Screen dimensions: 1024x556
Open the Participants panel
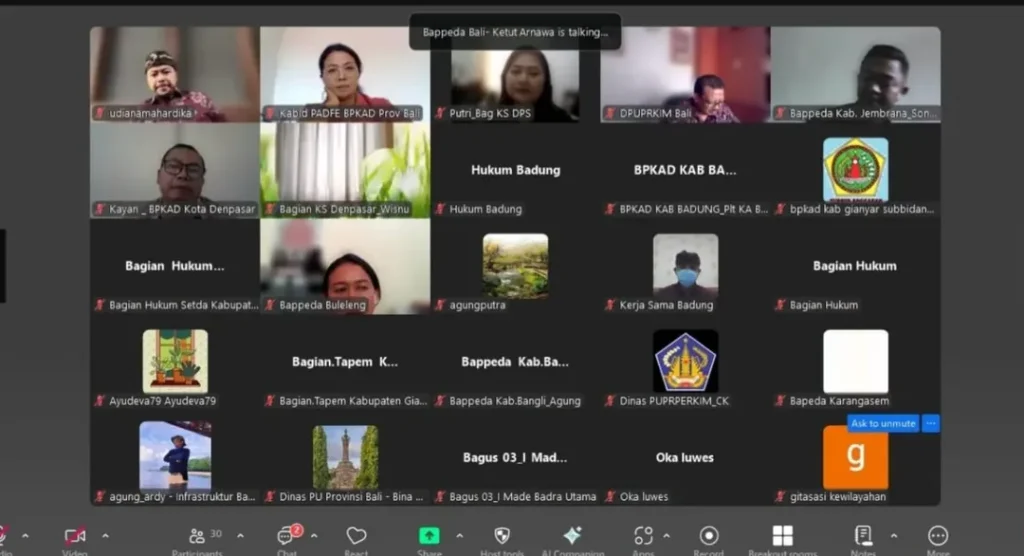tap(197, 537)
